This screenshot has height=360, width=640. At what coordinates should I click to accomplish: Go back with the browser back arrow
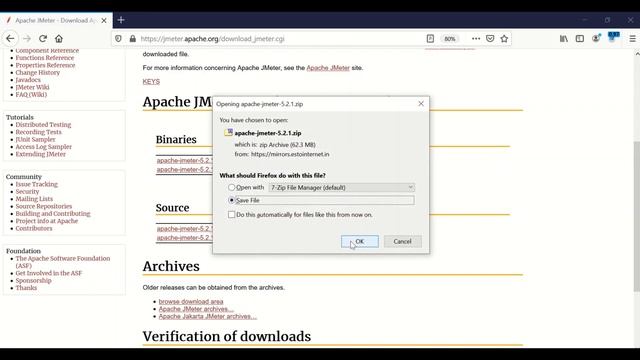pyautogui.click(x=10, y=39)
